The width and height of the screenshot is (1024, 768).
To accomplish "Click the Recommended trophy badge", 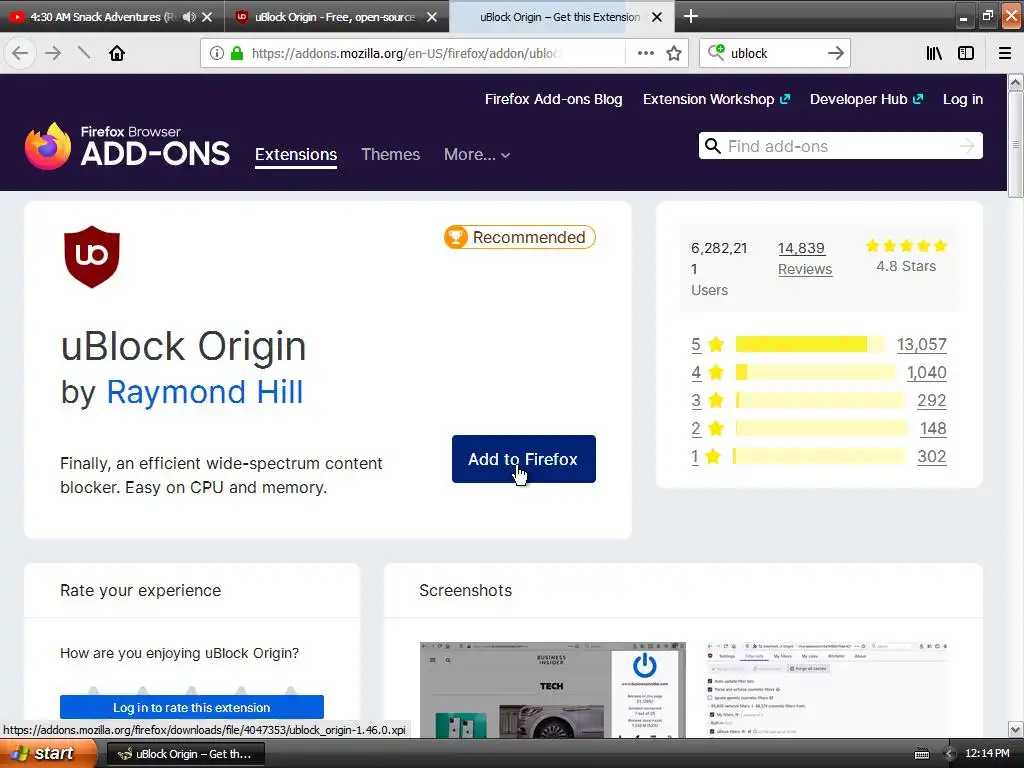I will (520, 237).
